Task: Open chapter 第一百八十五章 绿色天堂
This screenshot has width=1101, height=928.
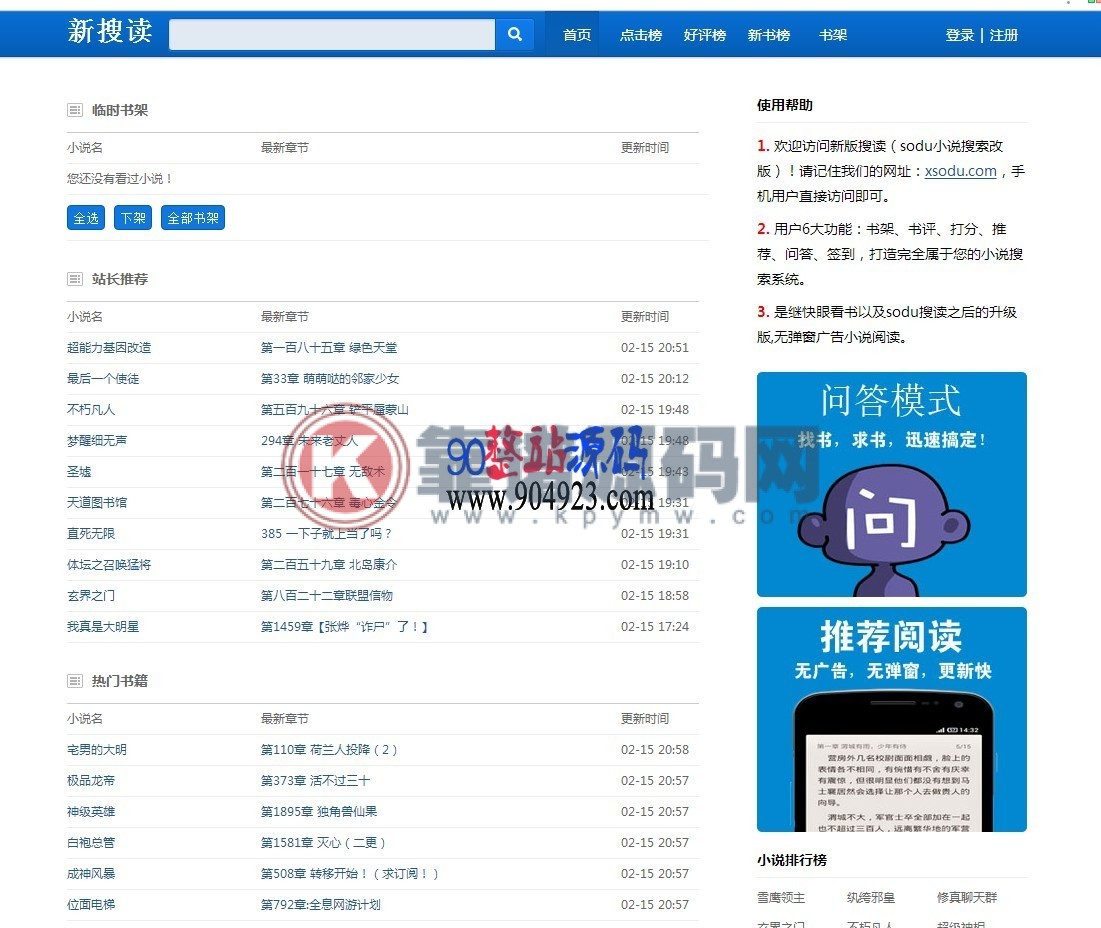Action: click(329, 347)
